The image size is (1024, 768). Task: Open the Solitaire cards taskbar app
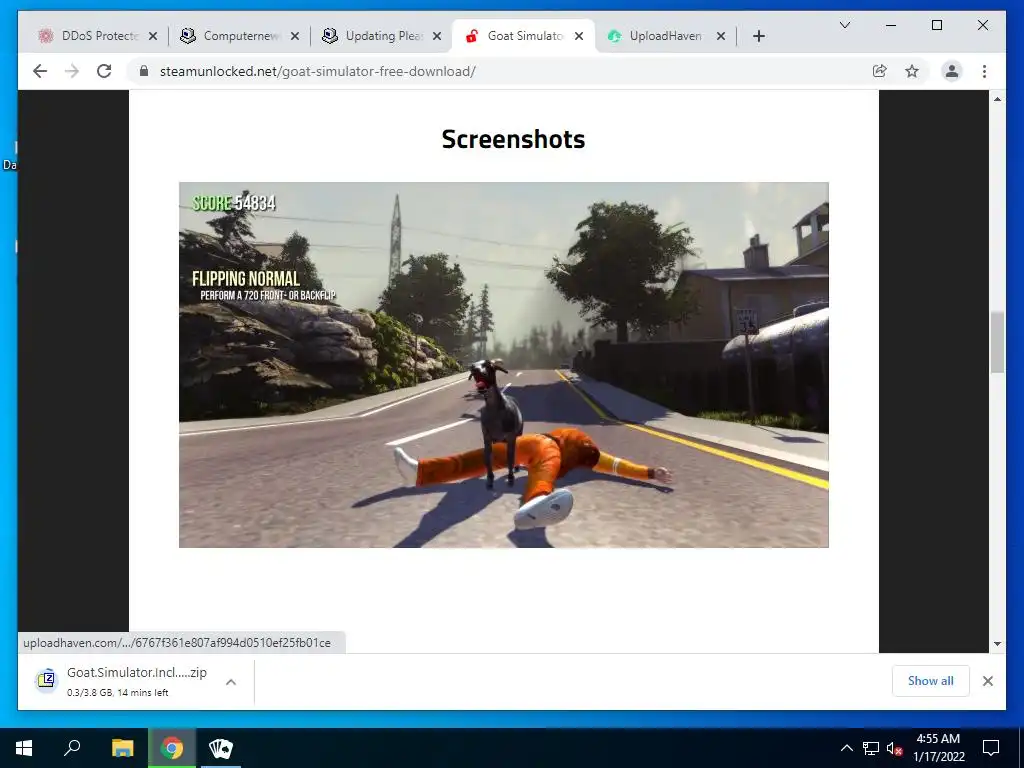click(221, 748)
